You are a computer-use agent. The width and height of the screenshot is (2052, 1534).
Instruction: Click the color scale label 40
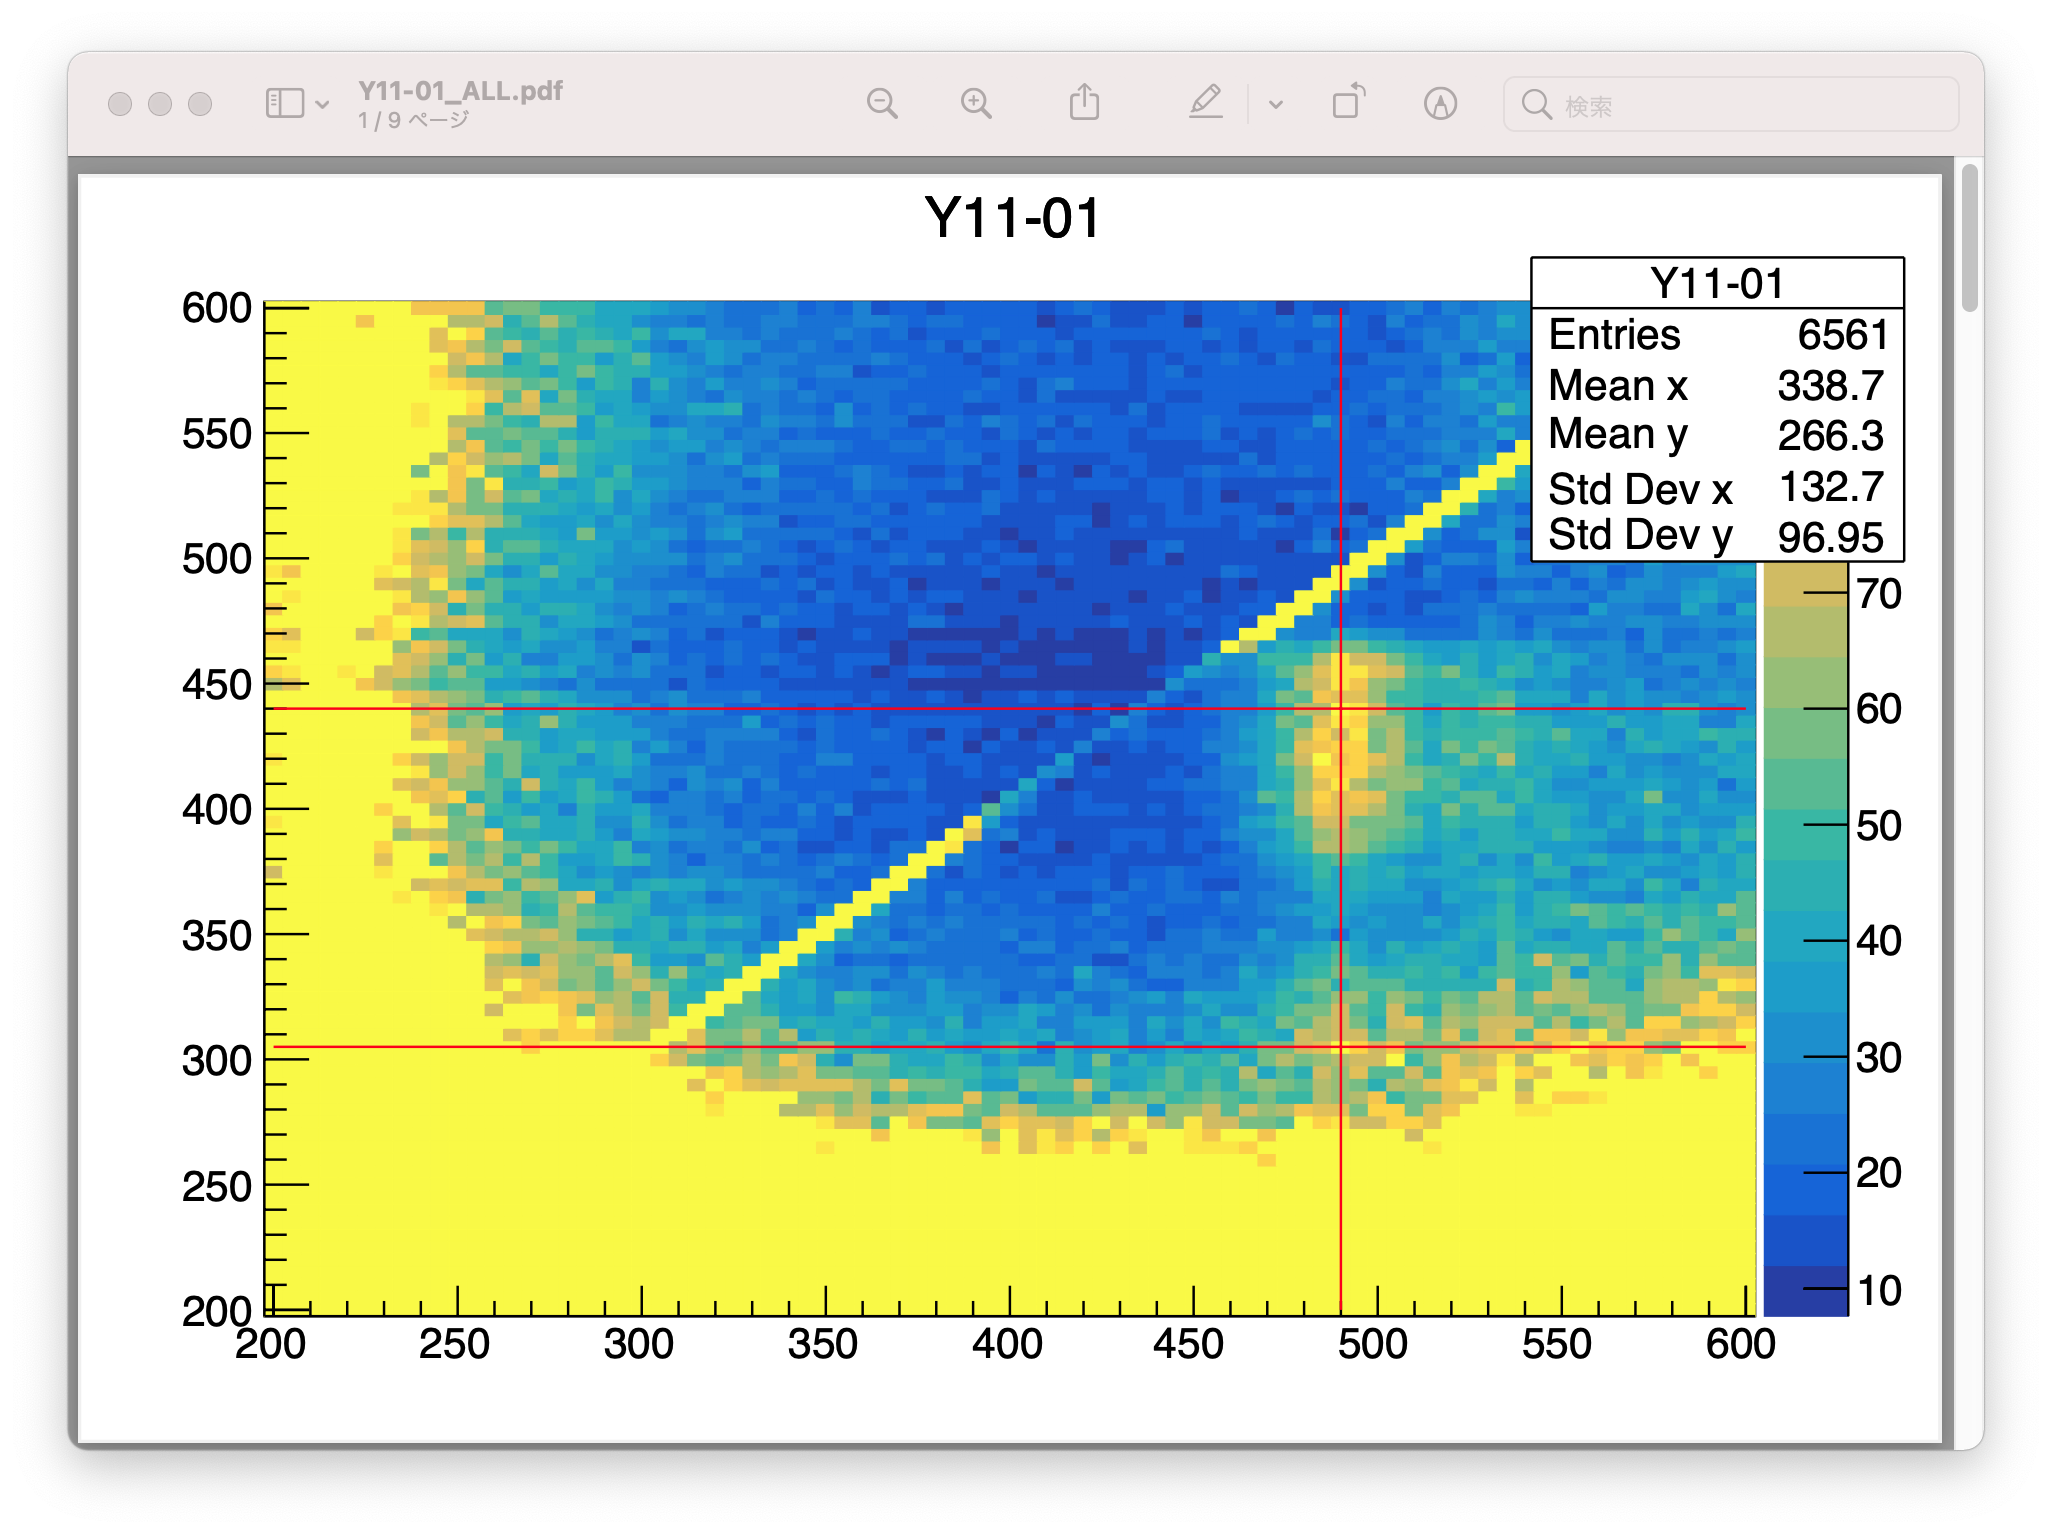coord(1879,941)
